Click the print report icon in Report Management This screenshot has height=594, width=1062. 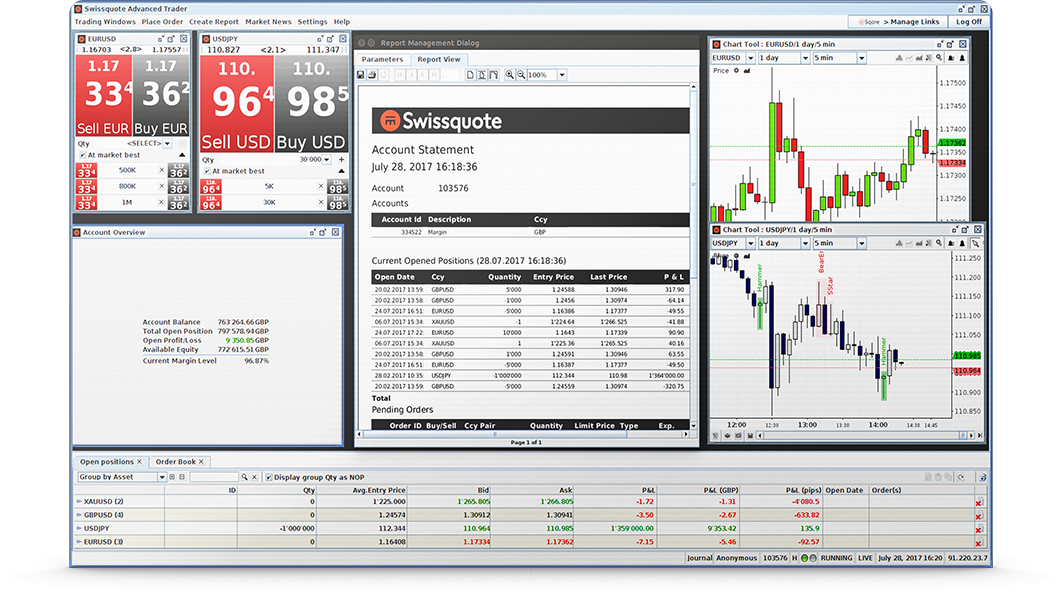point(372,75)
